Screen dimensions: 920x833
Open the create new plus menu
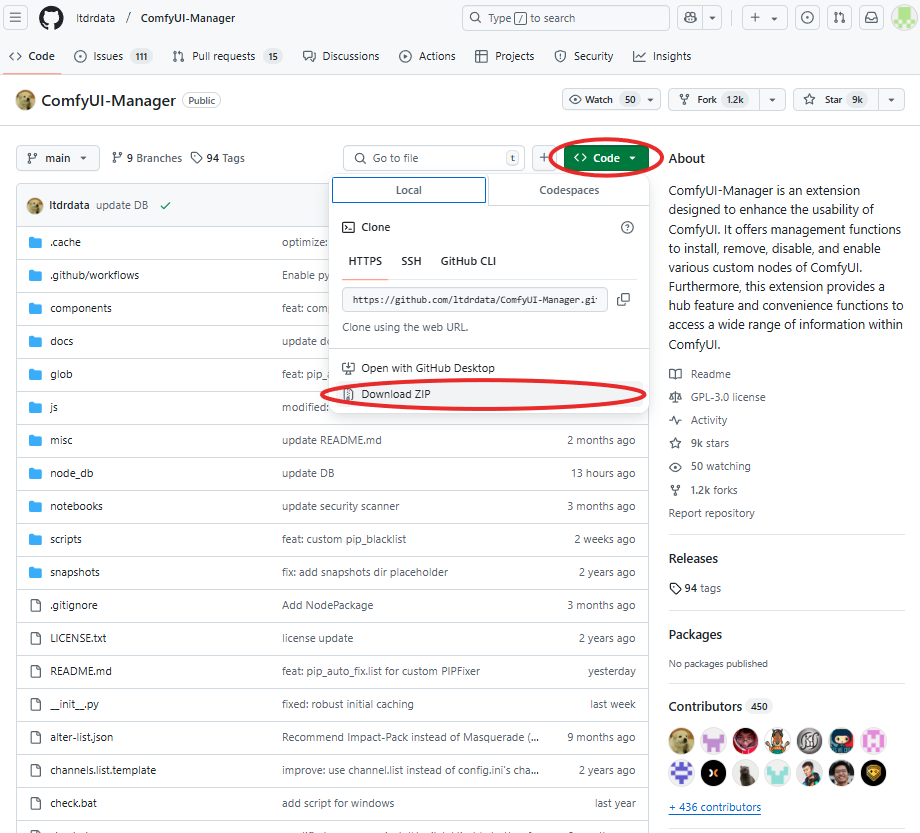[764, 18]
